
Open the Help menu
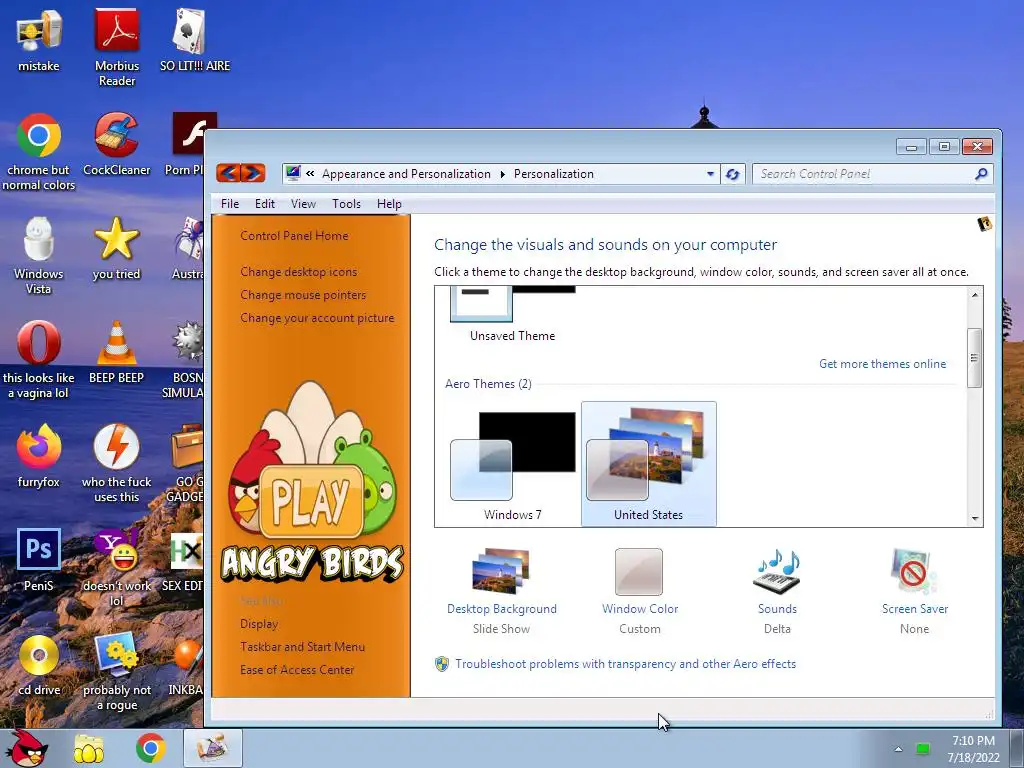coord(389,204)
